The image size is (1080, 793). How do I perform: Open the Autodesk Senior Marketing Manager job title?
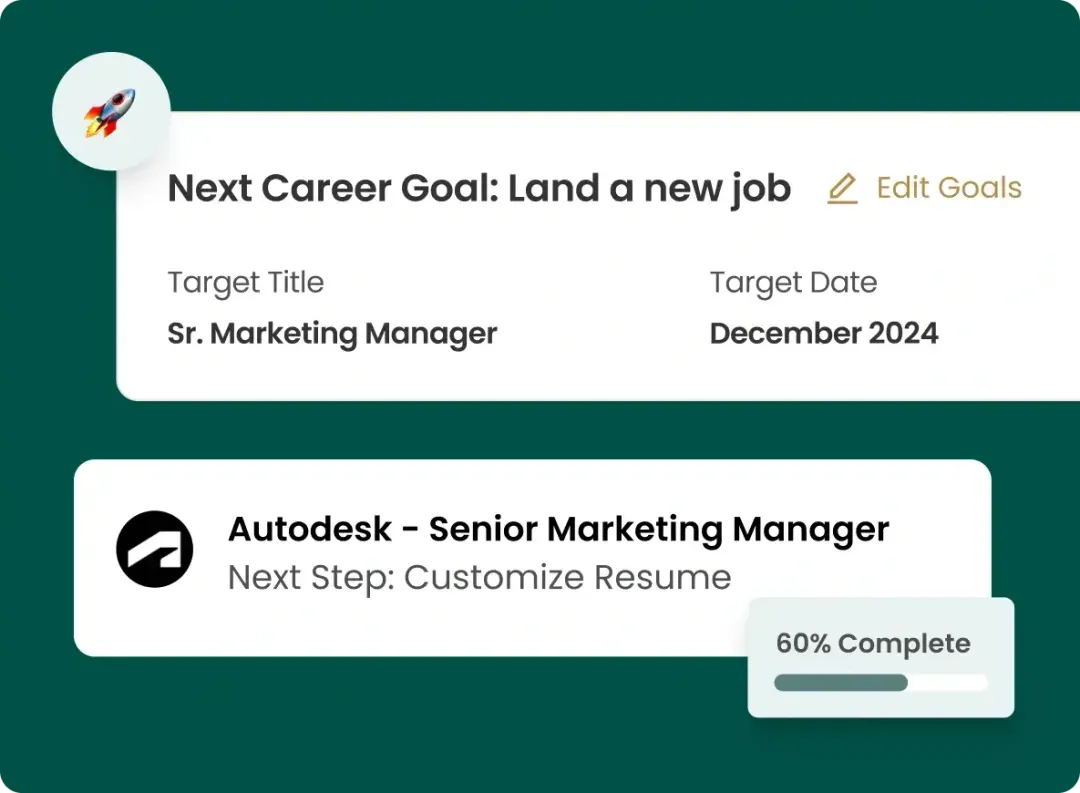[558, 529]
